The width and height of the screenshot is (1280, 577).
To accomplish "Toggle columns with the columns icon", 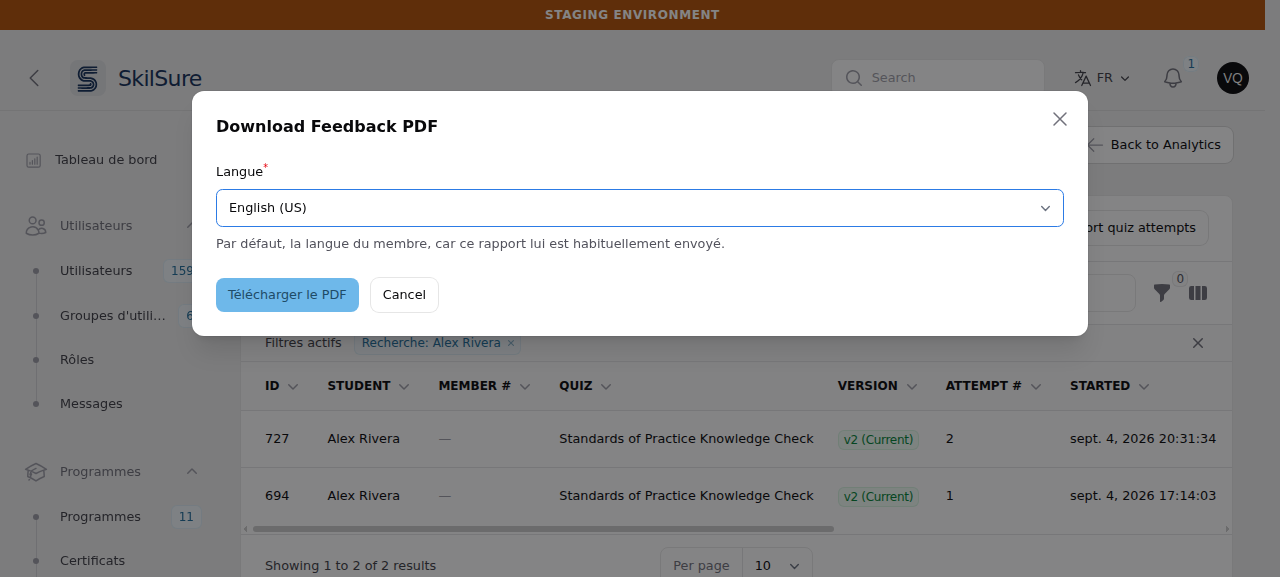I will 1198,293.
